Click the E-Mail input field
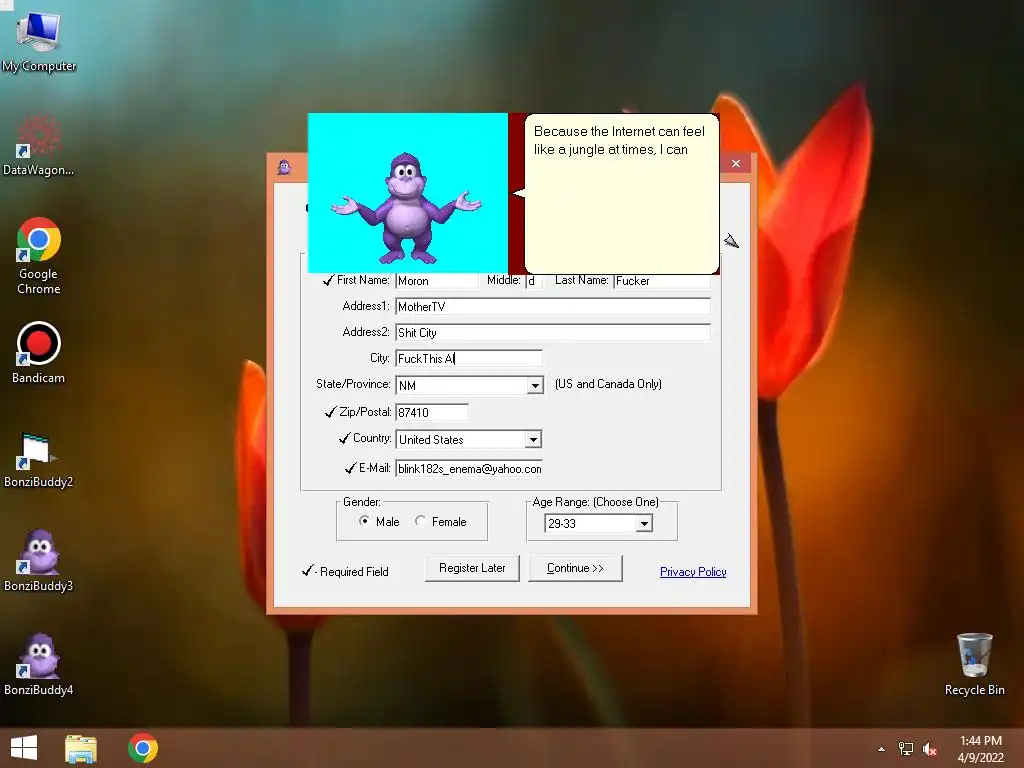Viewport: 1024px width, 768px height. point(469,469)
